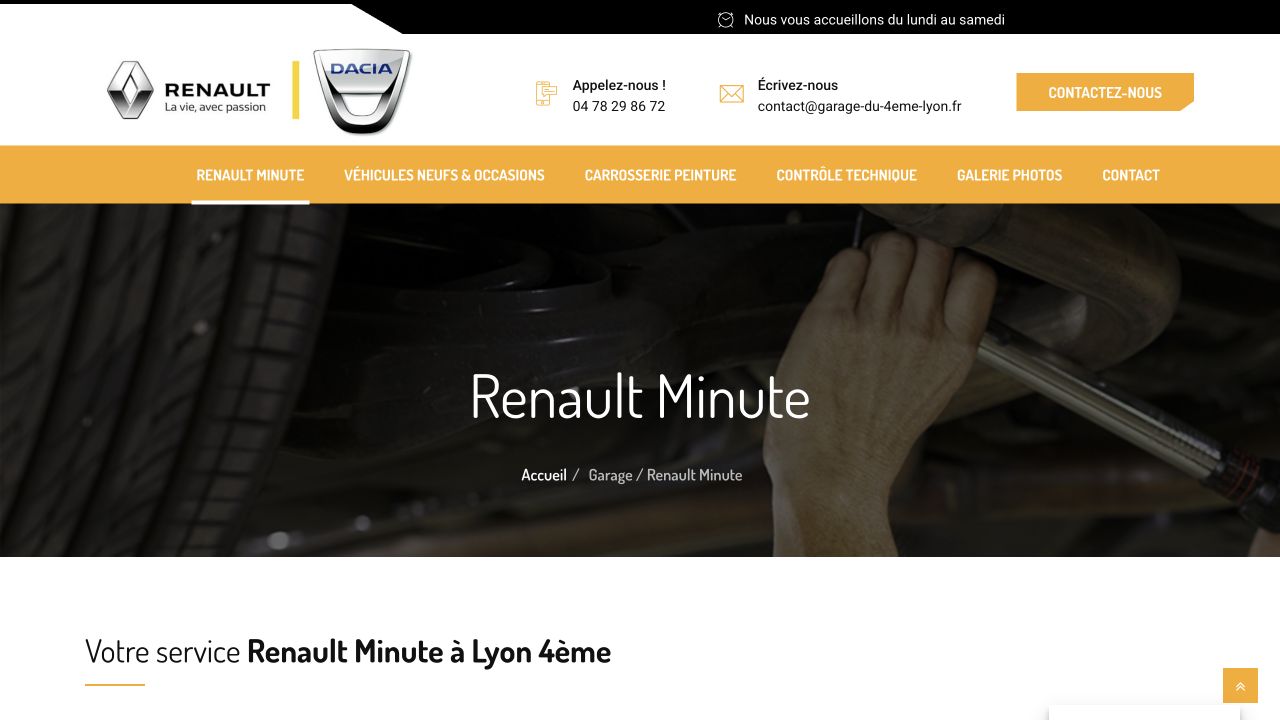Click the phone icon beside Appelez-nous

(545, 94)
